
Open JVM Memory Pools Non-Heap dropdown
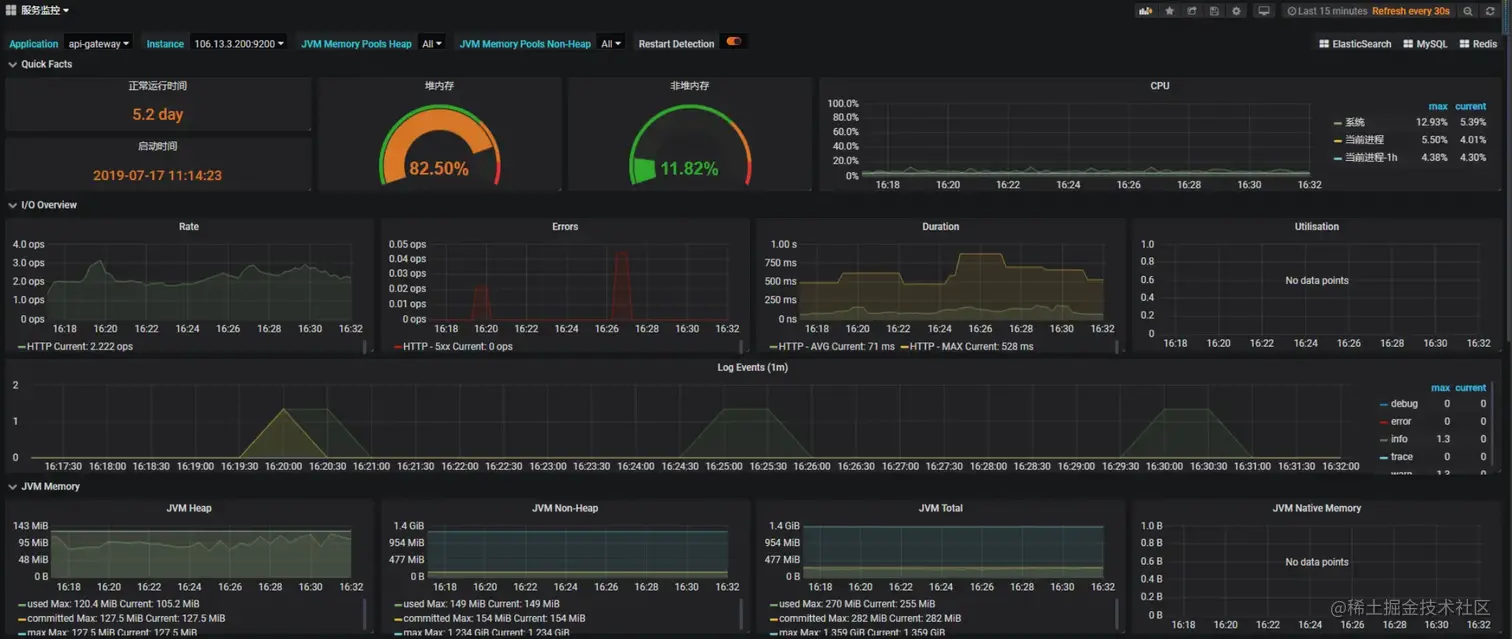(611, 44)
